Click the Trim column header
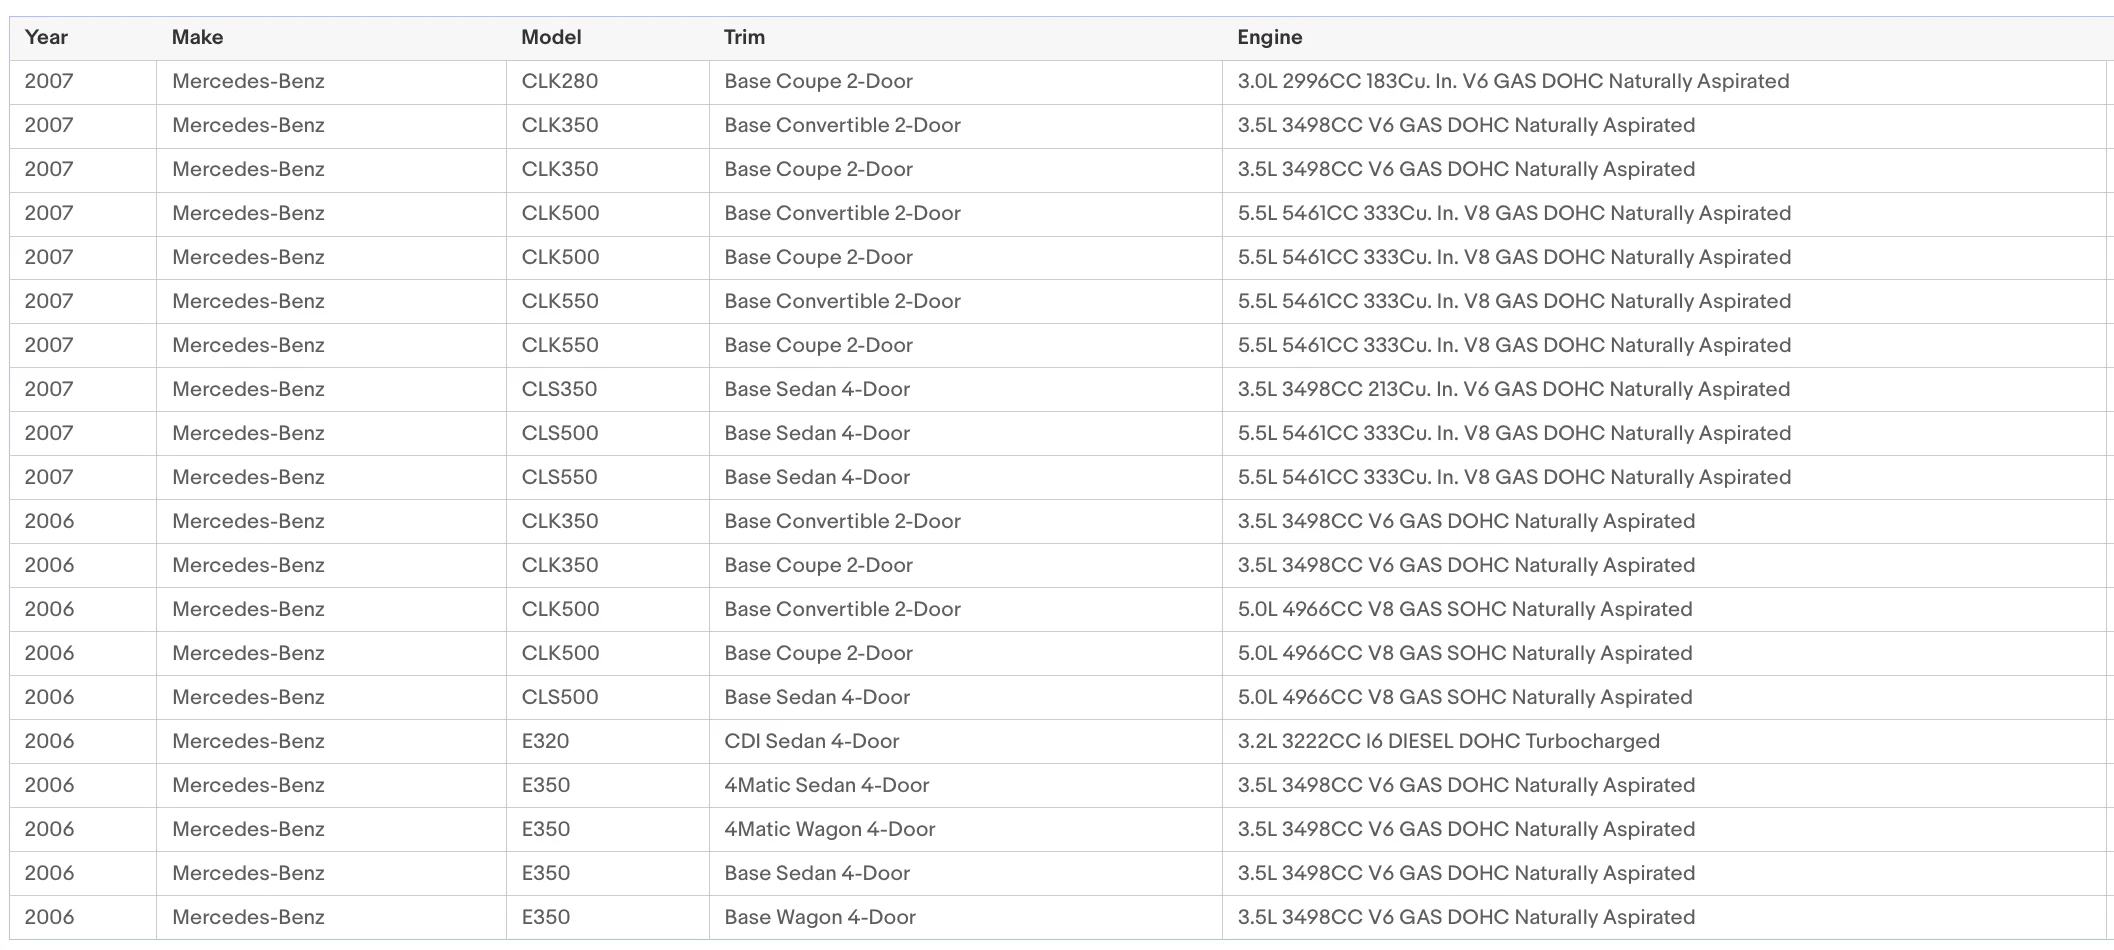 click(x=966, y=38)
